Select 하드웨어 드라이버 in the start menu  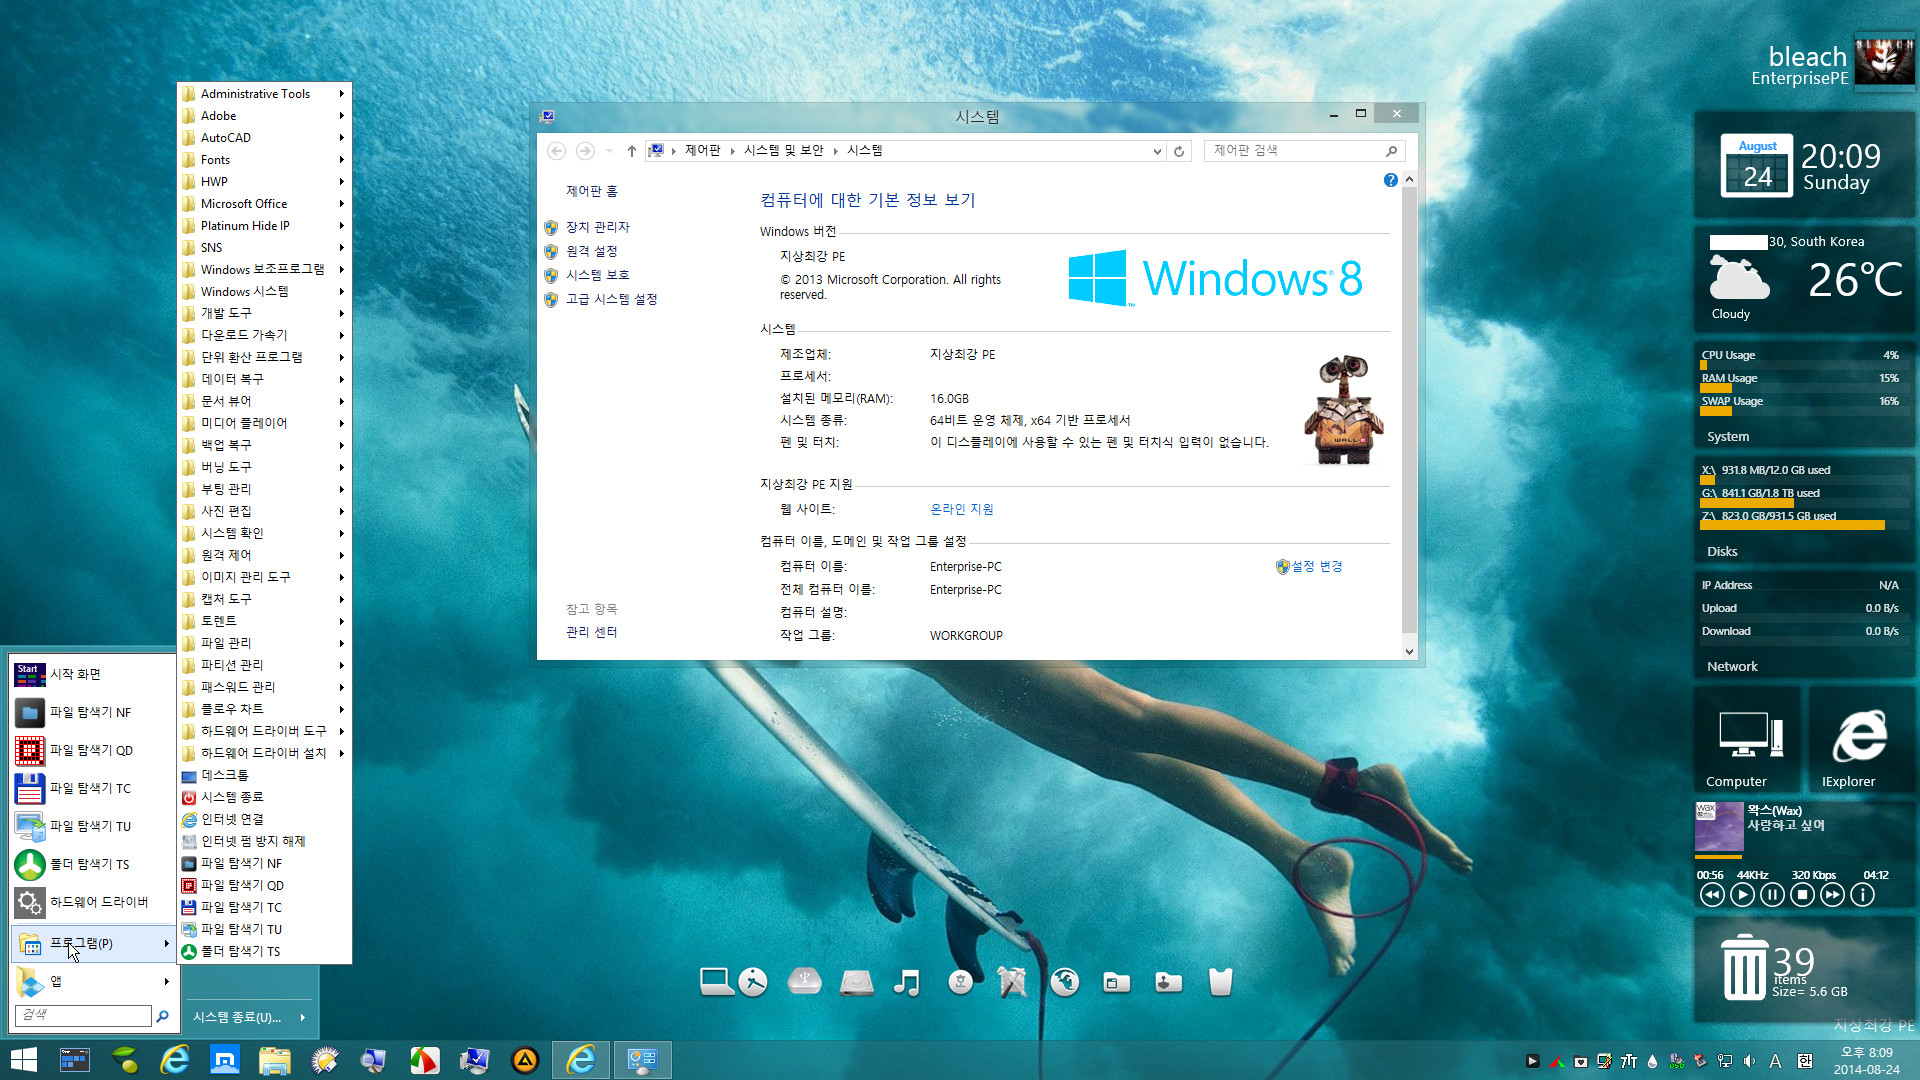point(92,903)
